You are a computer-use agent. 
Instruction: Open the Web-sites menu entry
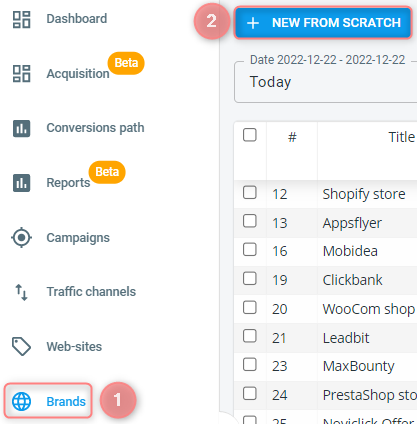(74, 347)
